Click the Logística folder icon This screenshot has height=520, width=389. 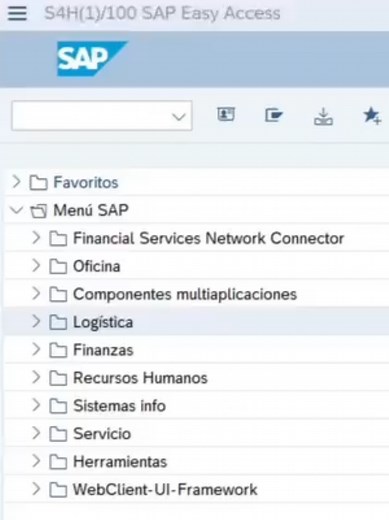pyautogui.click(x=58, y=322)
